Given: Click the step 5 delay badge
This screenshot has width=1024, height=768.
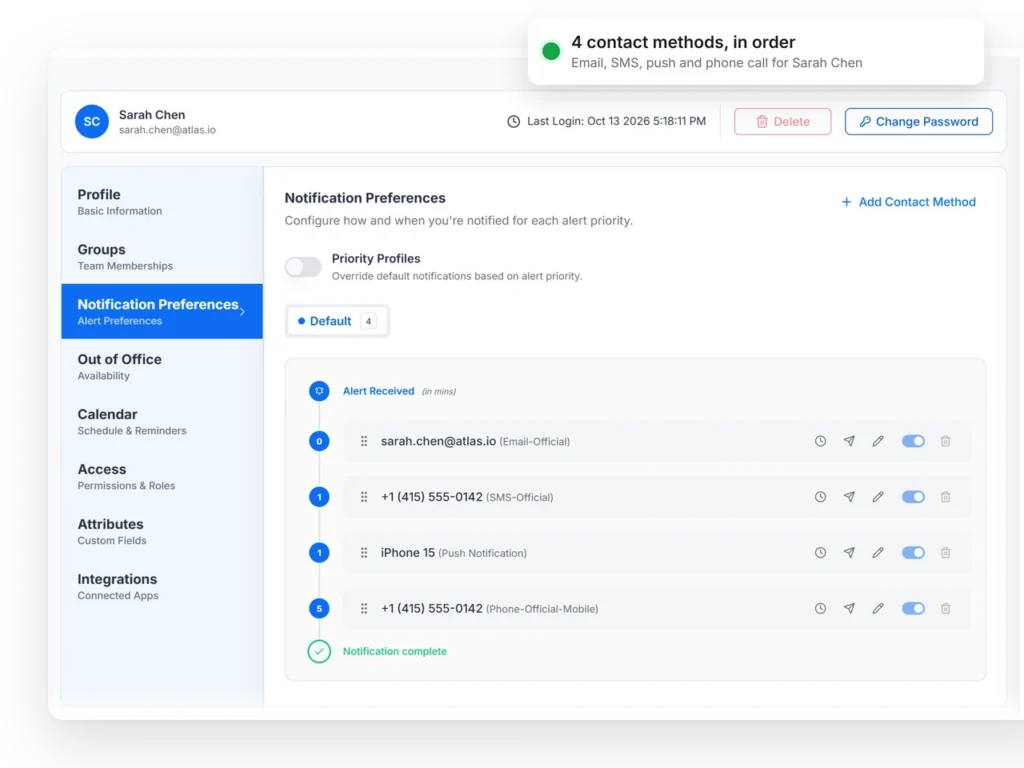Looking at the screenshot, I should click(x=319, y=609).
